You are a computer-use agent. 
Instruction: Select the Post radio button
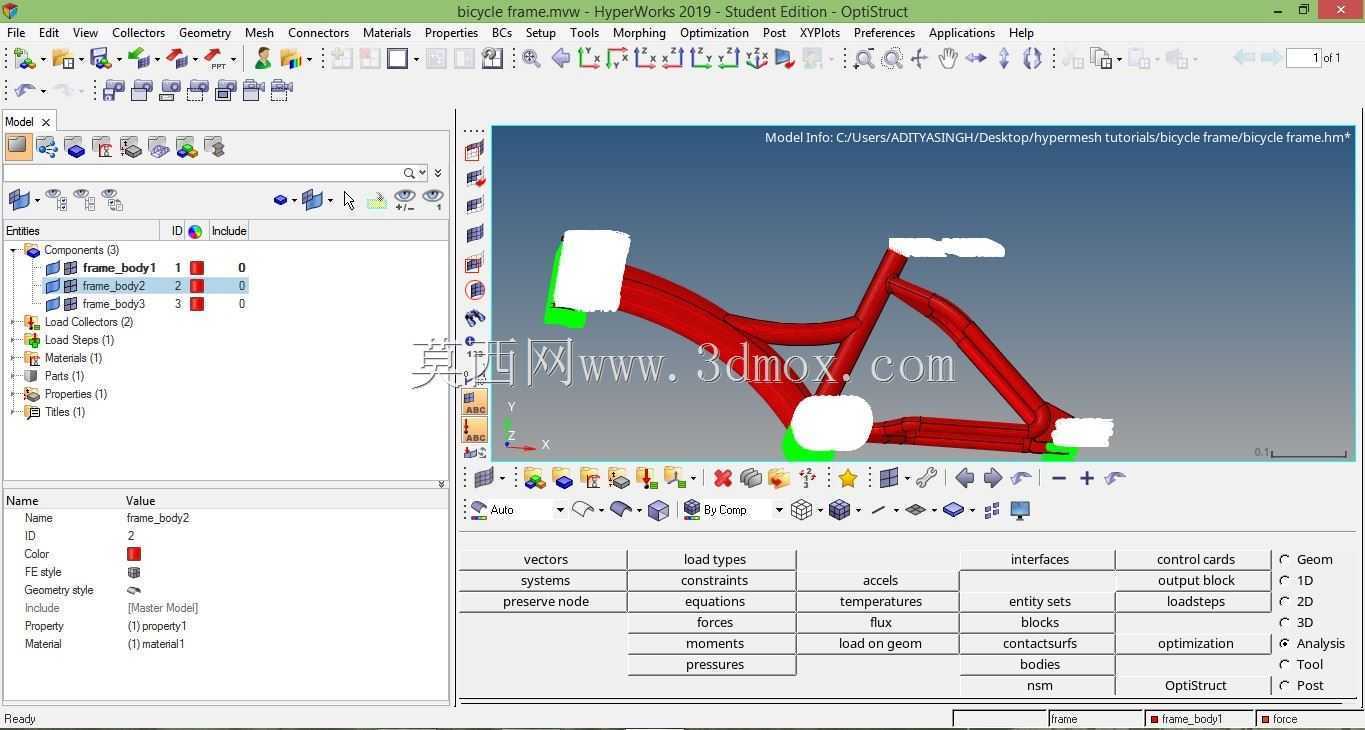1285,686
